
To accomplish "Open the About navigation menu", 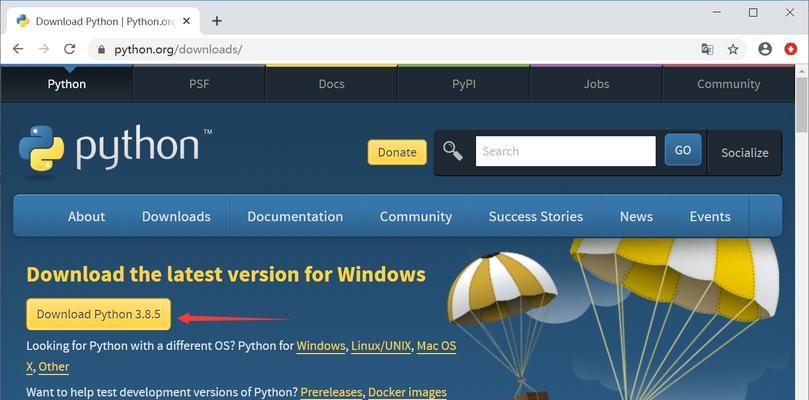I will pyautogui.click(x=86, y=216).
